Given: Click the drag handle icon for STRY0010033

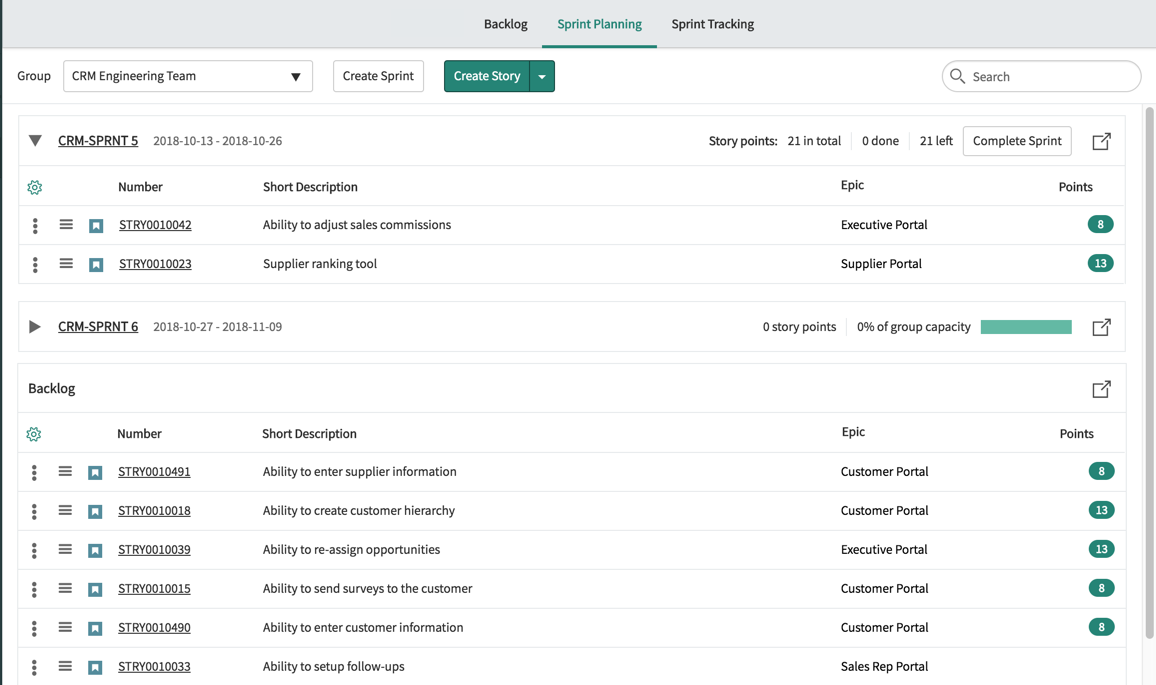Looking at the screenshot, I should [66, 667].
